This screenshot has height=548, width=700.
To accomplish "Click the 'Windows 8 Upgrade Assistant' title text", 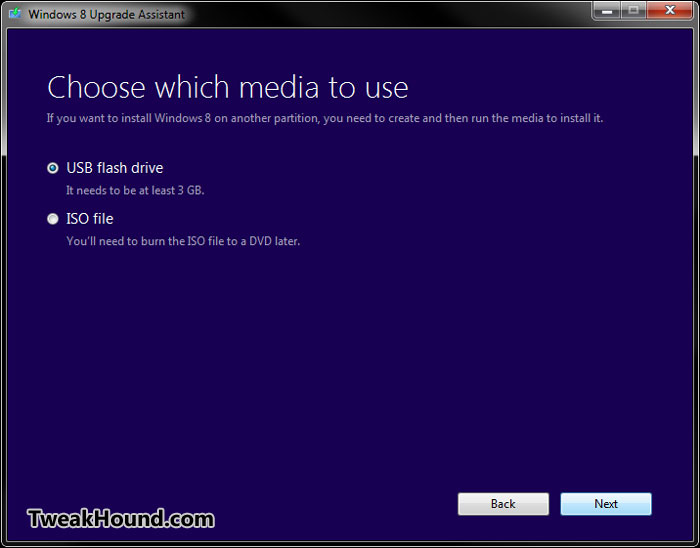I will (106, 14).
